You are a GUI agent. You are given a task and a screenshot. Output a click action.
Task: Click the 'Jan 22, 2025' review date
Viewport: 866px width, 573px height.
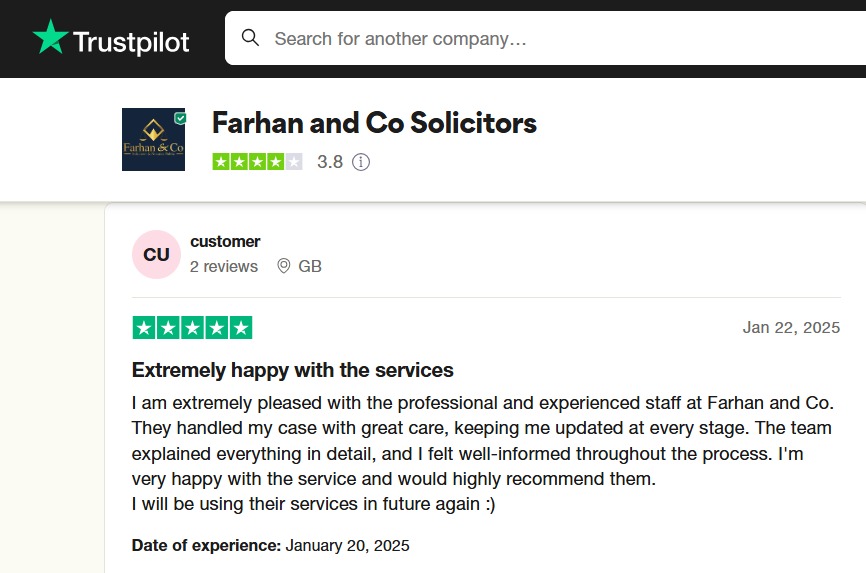point(791,327)
